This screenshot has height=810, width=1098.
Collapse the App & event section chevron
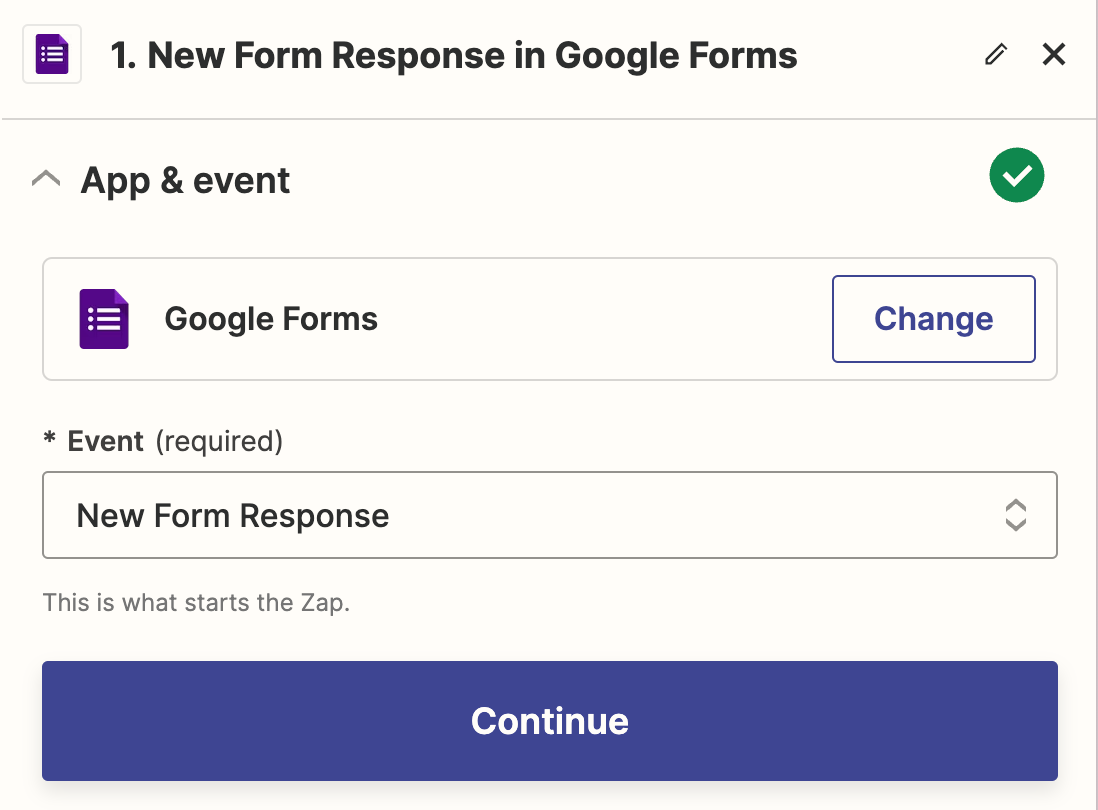46,180
